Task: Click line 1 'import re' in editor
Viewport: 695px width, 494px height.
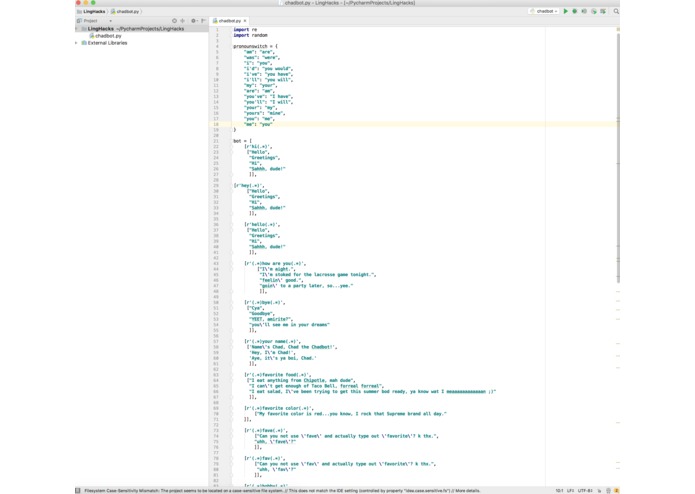Action: pyautogui.click(x=245, y=30)
